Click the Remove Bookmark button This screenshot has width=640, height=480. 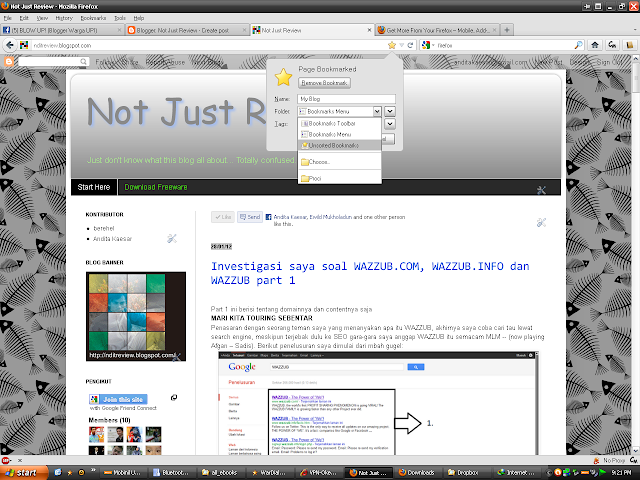coord(324,83)
